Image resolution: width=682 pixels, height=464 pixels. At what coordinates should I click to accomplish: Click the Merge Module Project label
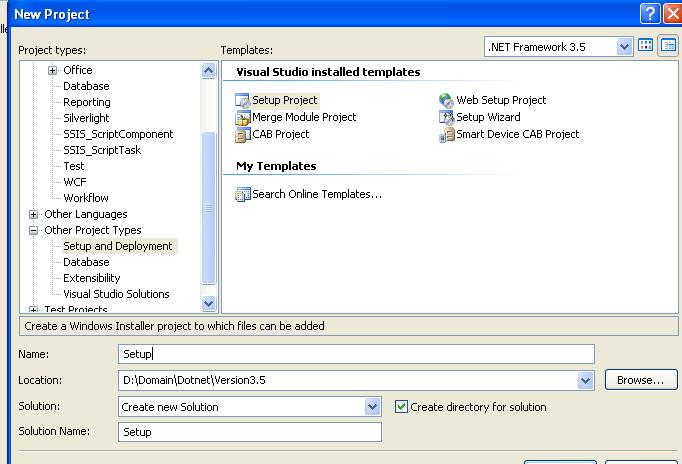[304, 117]
